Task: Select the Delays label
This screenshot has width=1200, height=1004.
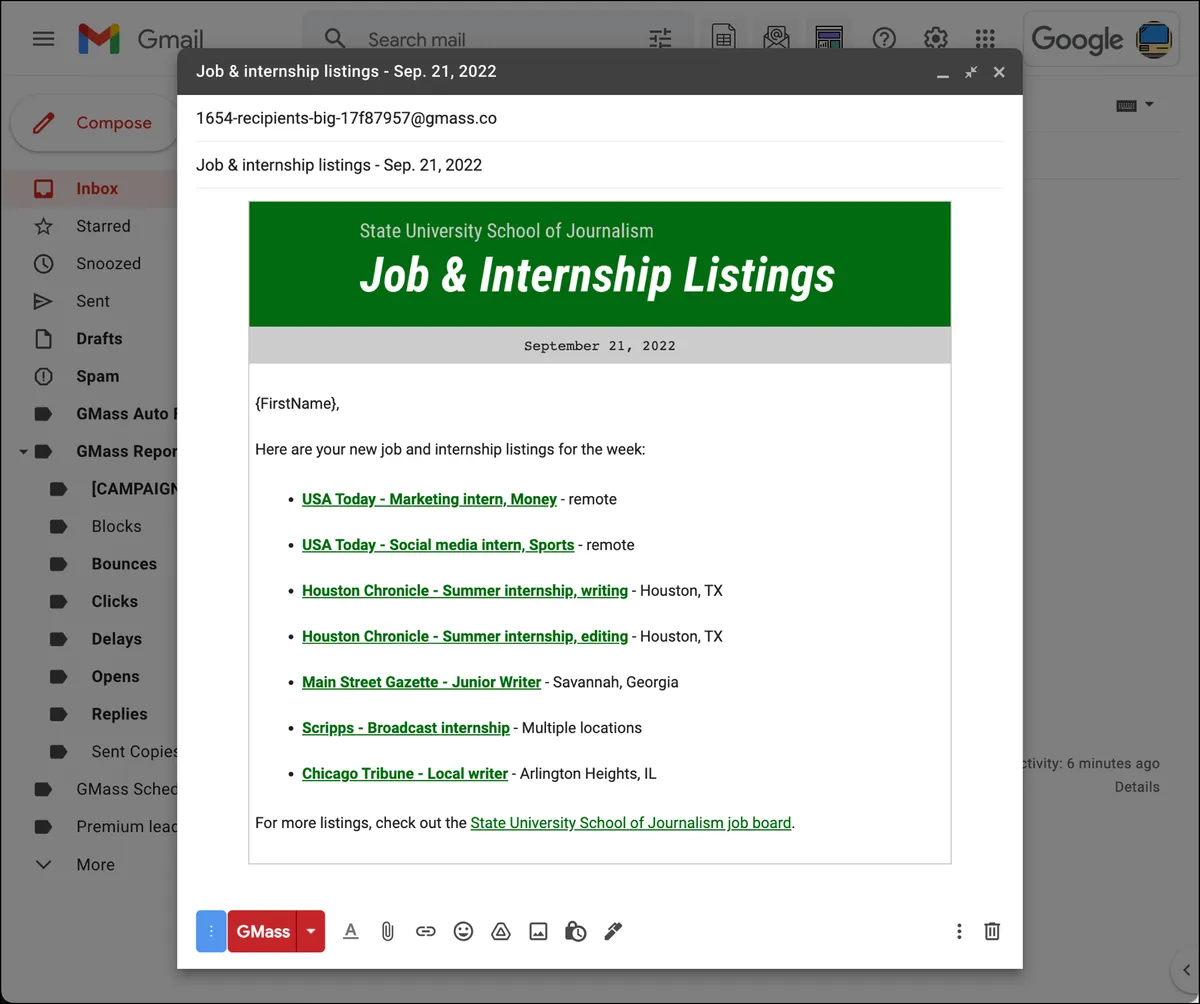Action: tap(116, 639)
